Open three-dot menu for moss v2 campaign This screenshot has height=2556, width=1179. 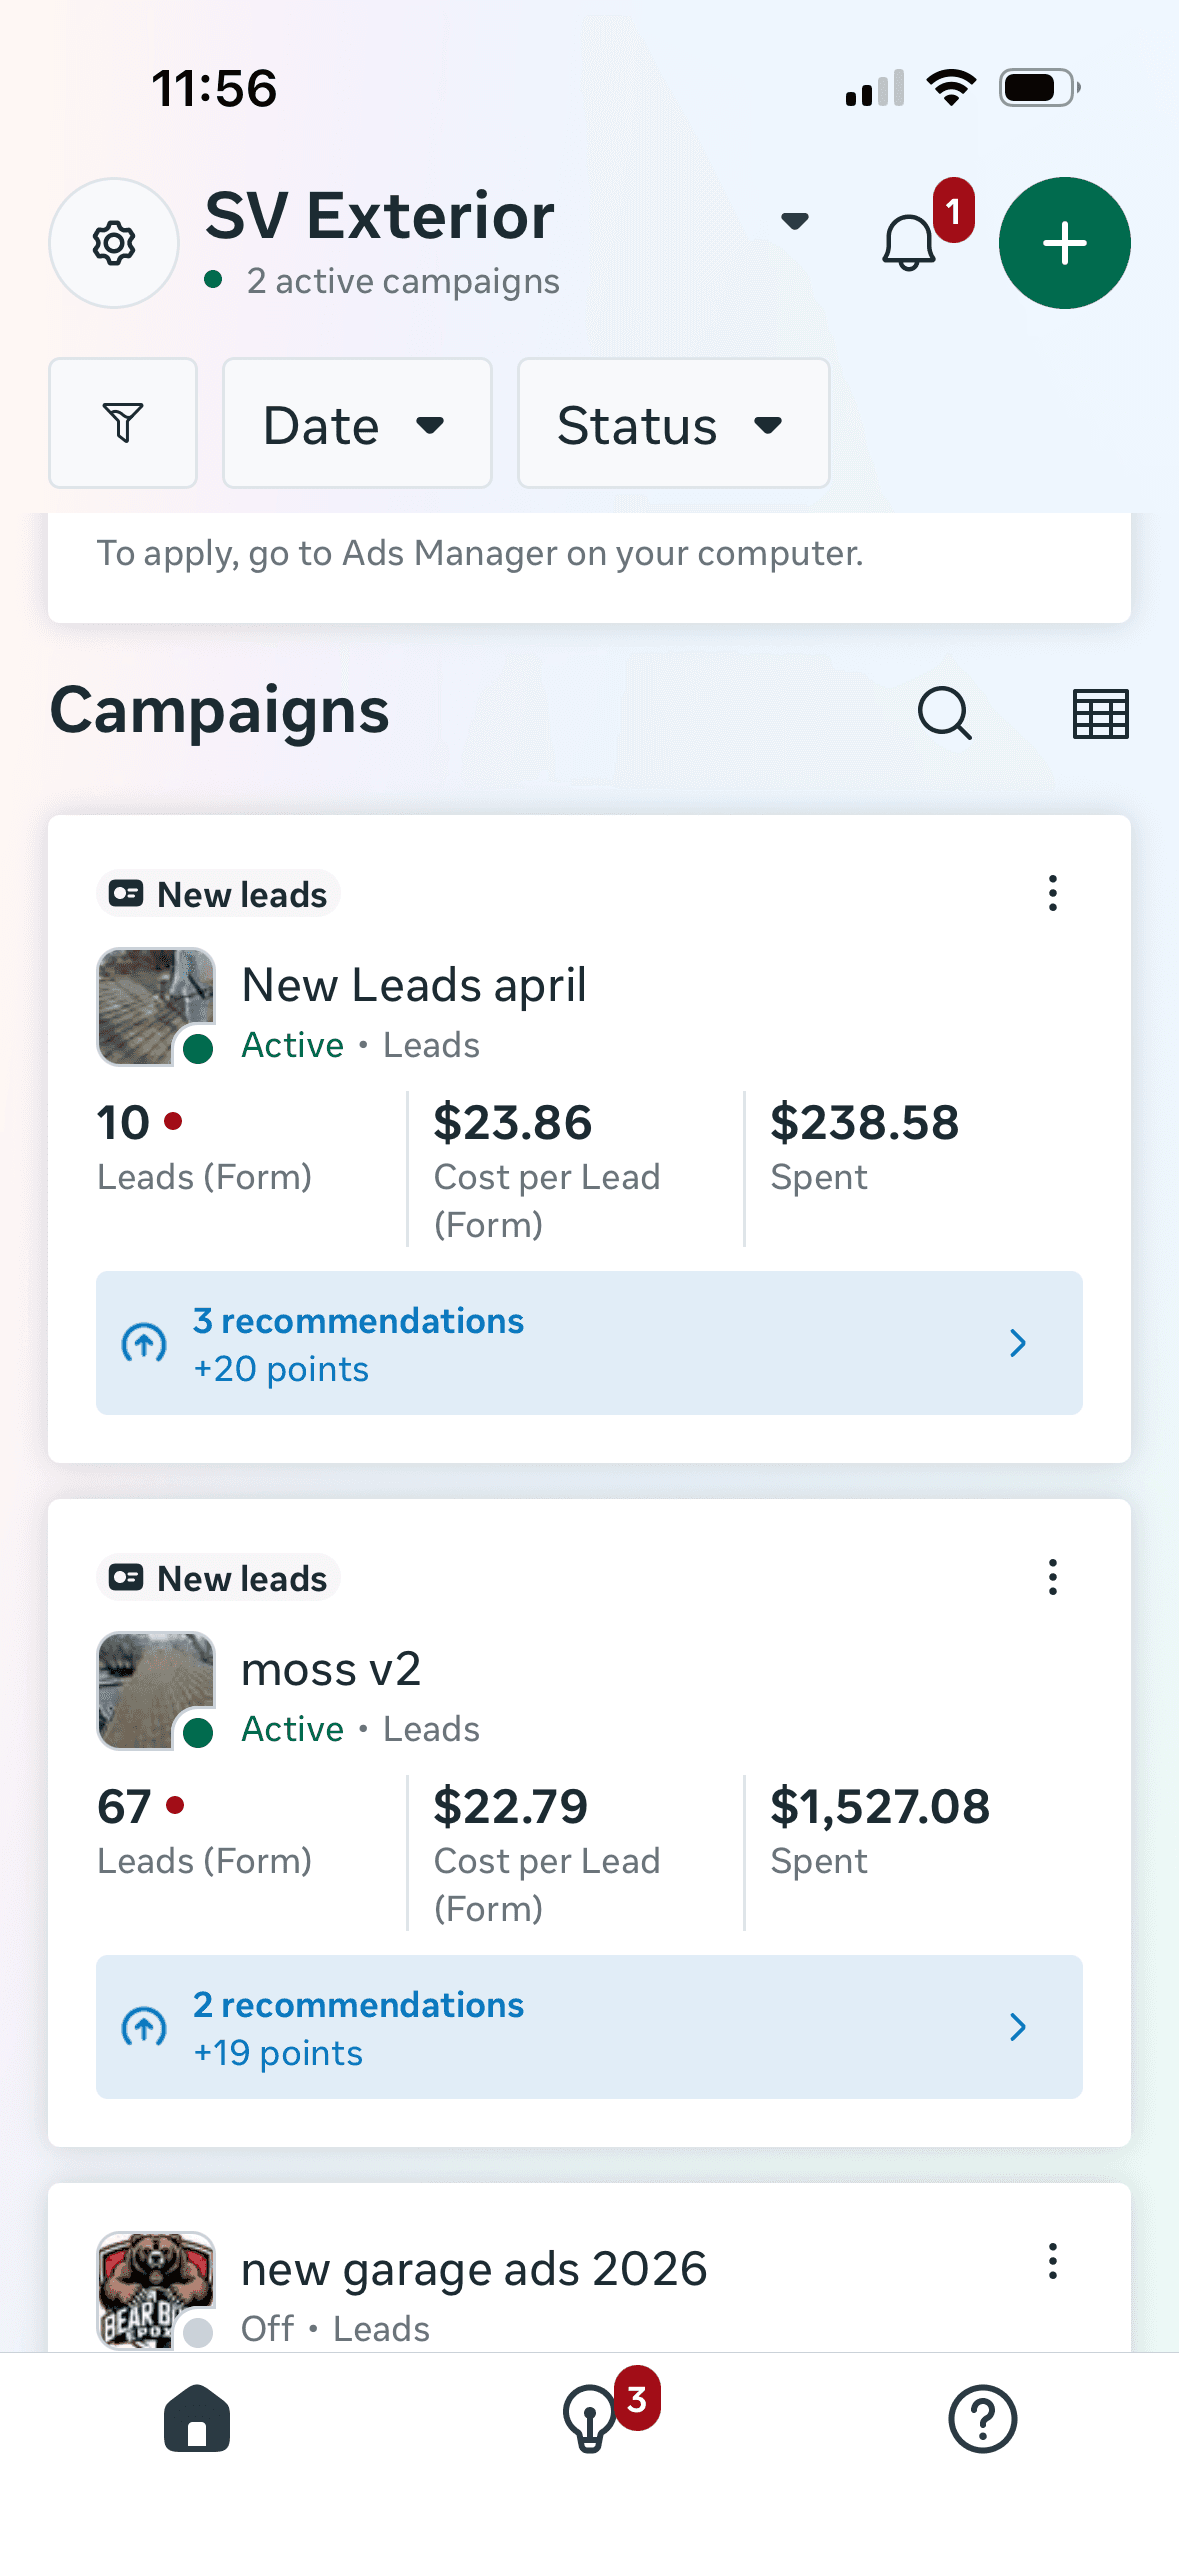(1052, 1577)
